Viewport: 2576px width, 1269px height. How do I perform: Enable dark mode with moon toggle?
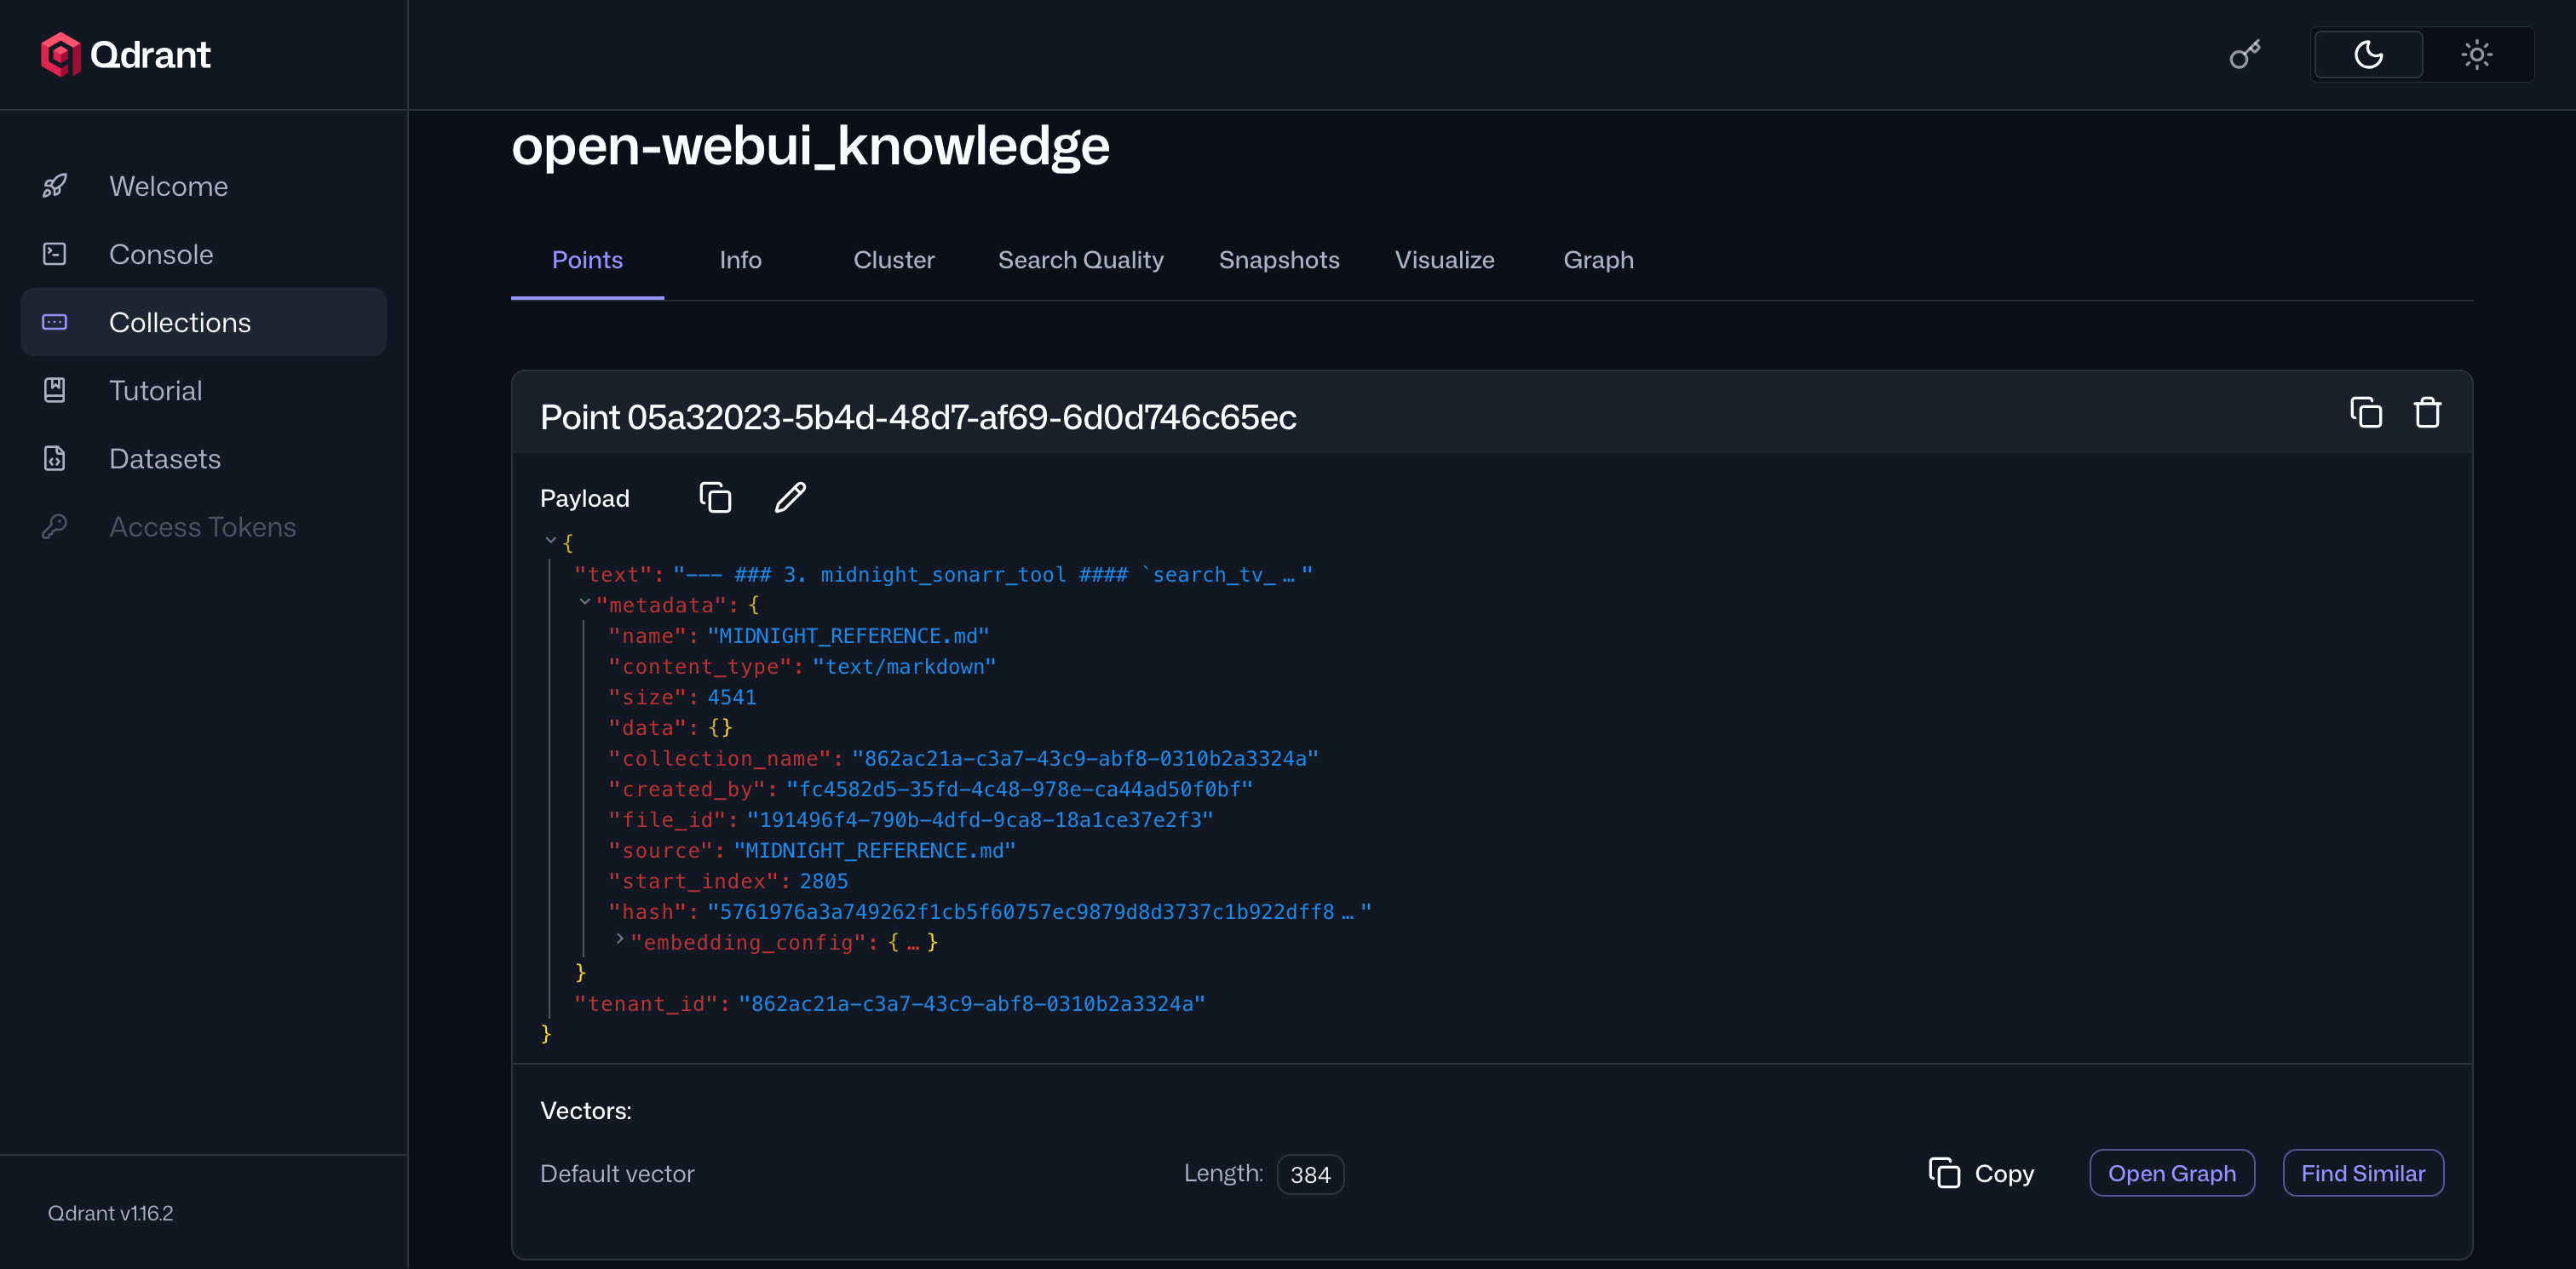click(2367, 54)
